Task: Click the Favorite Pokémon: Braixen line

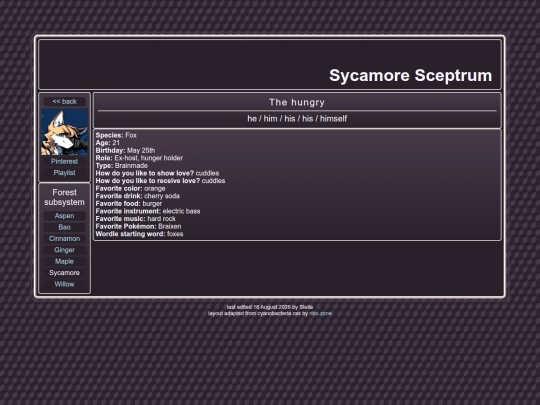Action: pos(138,226)
